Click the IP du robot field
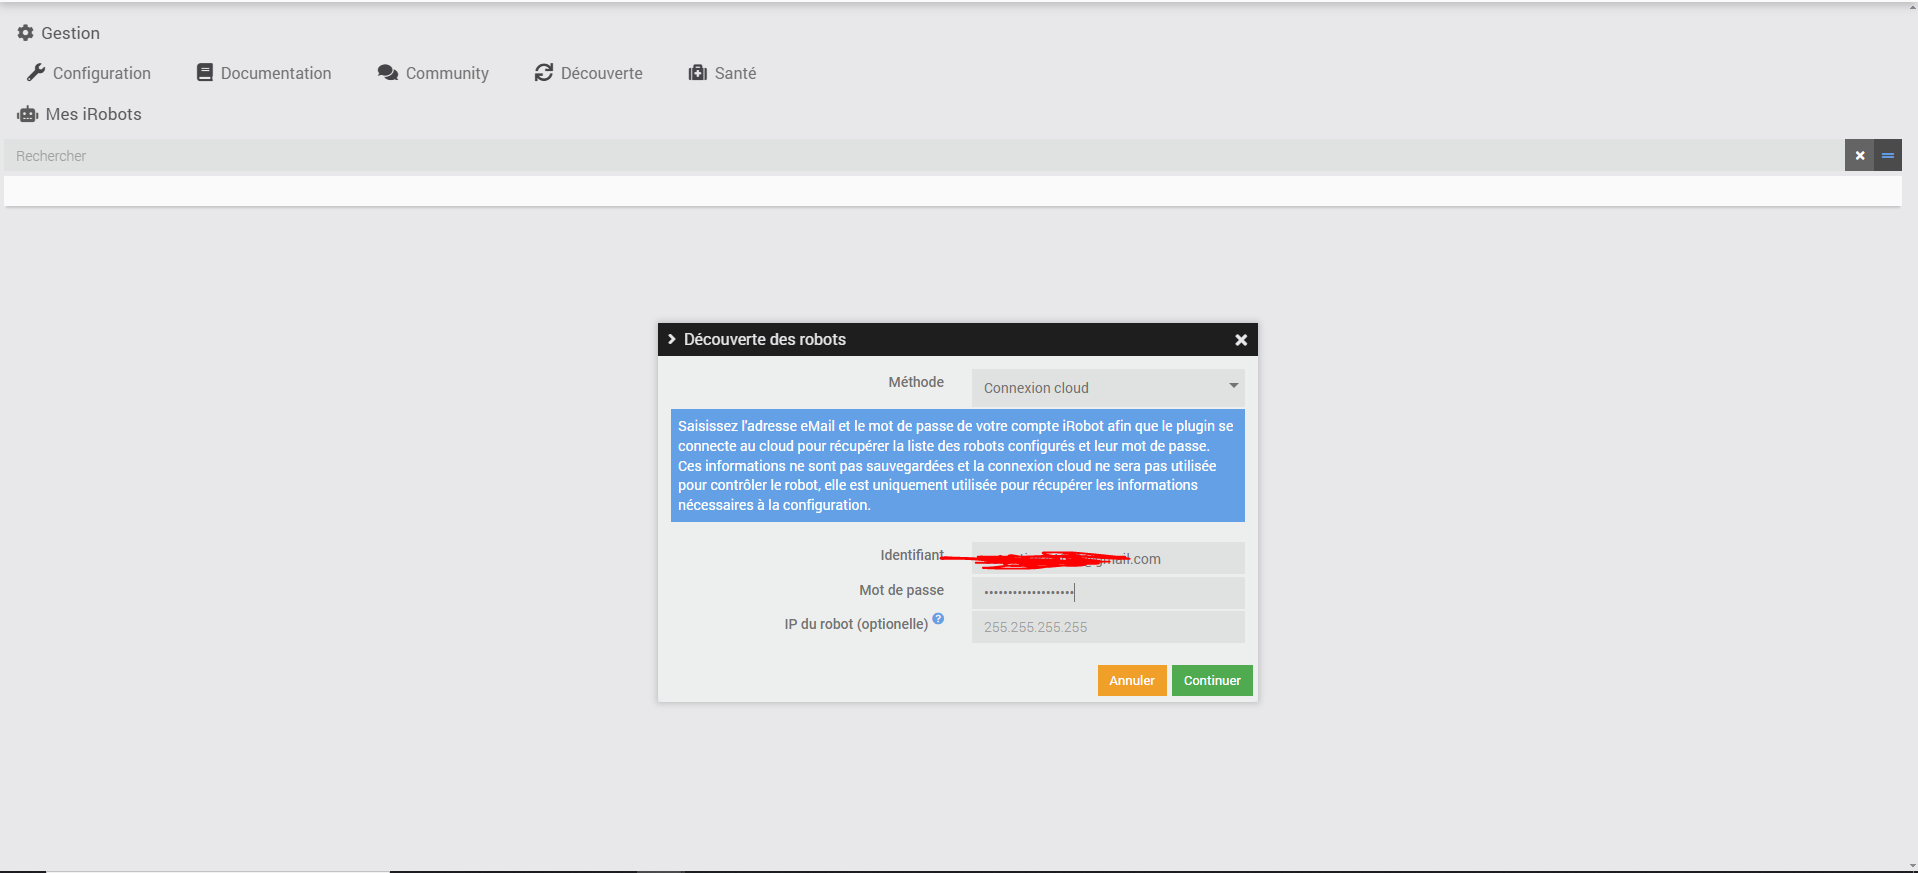 pyautogui.click(x=1108, y=627)
